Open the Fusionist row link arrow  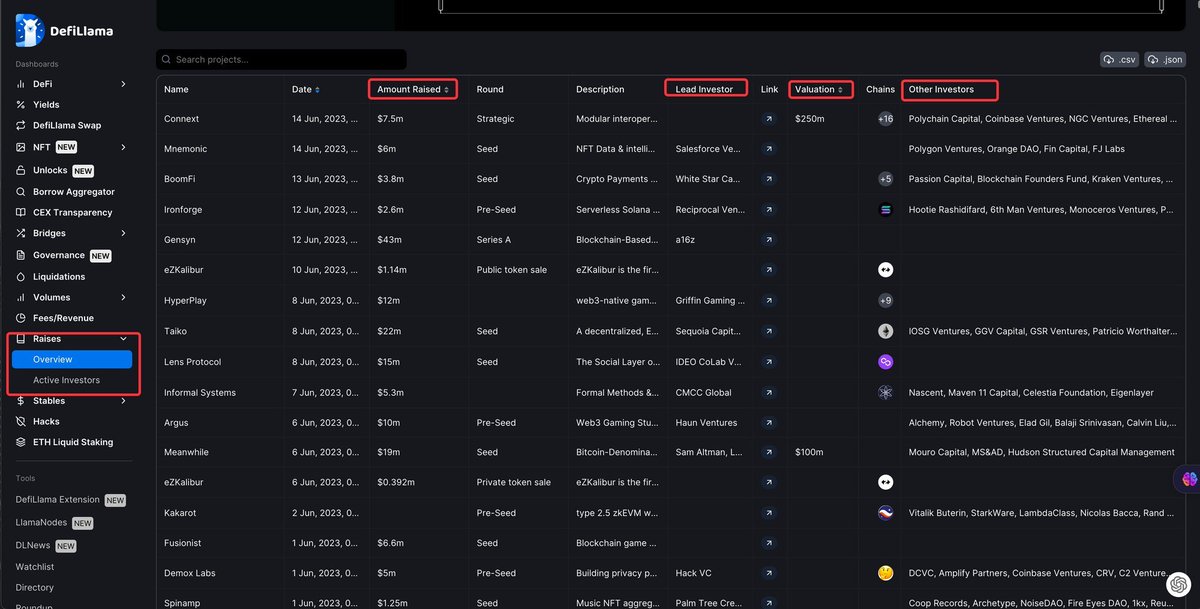click(768, 543)
